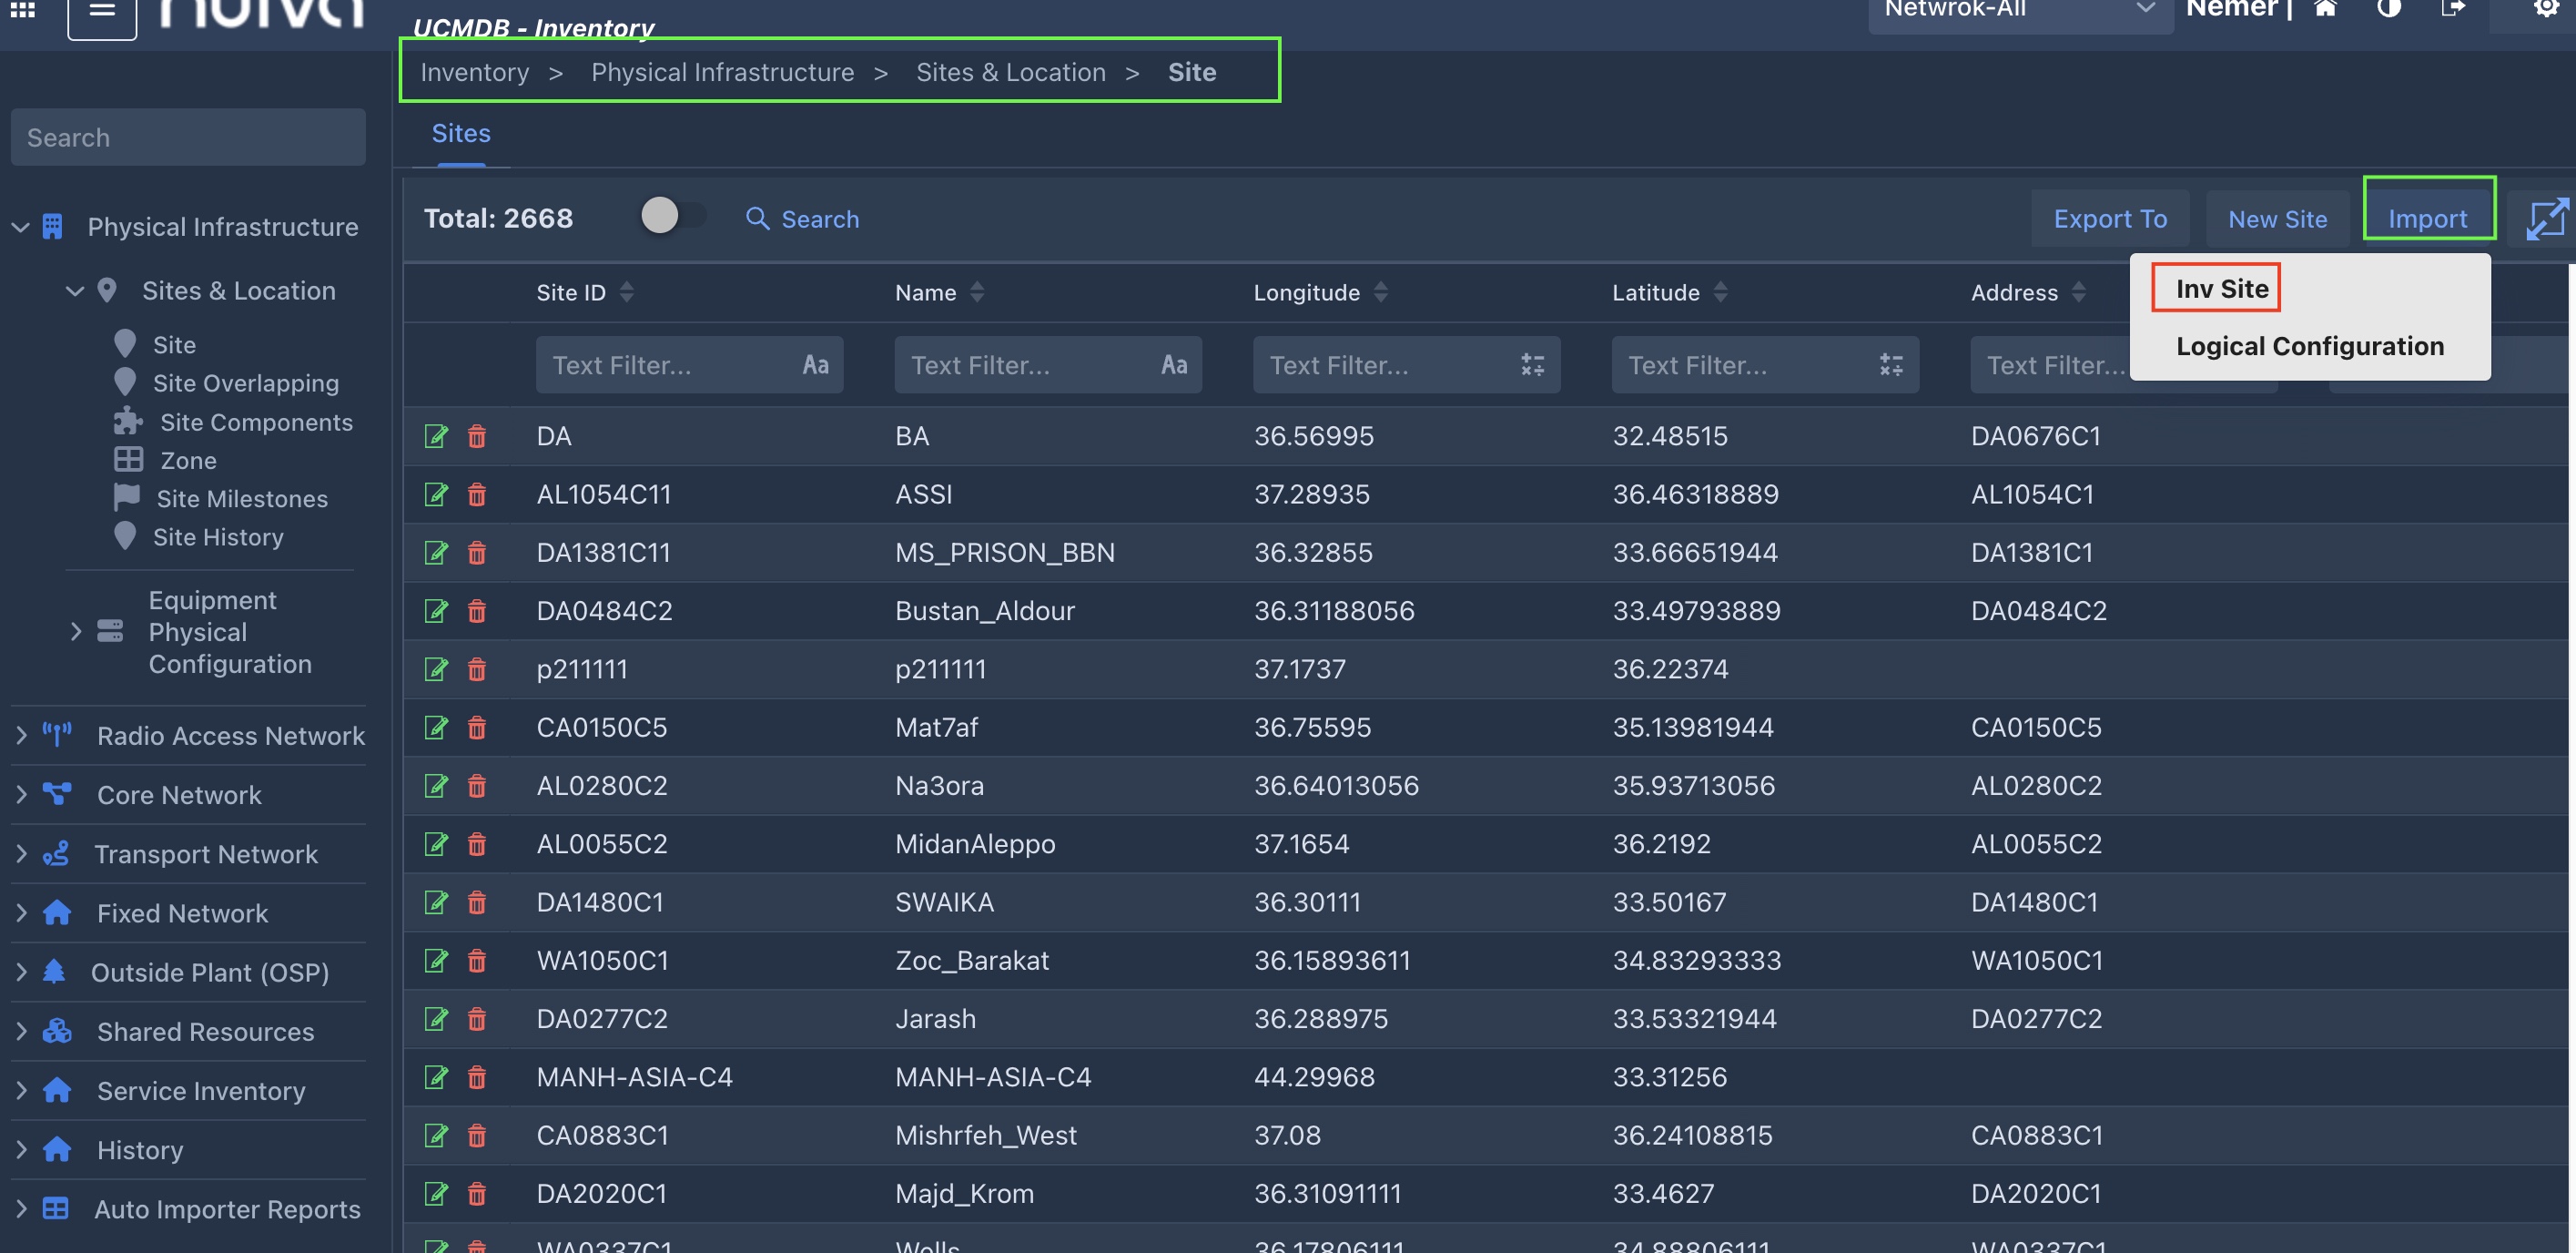Click trash icon for site CA0150C5

477,728
